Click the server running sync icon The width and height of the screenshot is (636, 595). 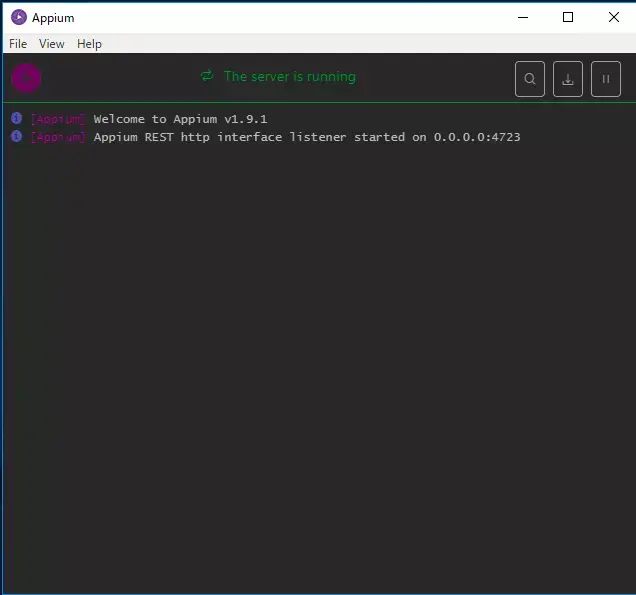[207, 76]
